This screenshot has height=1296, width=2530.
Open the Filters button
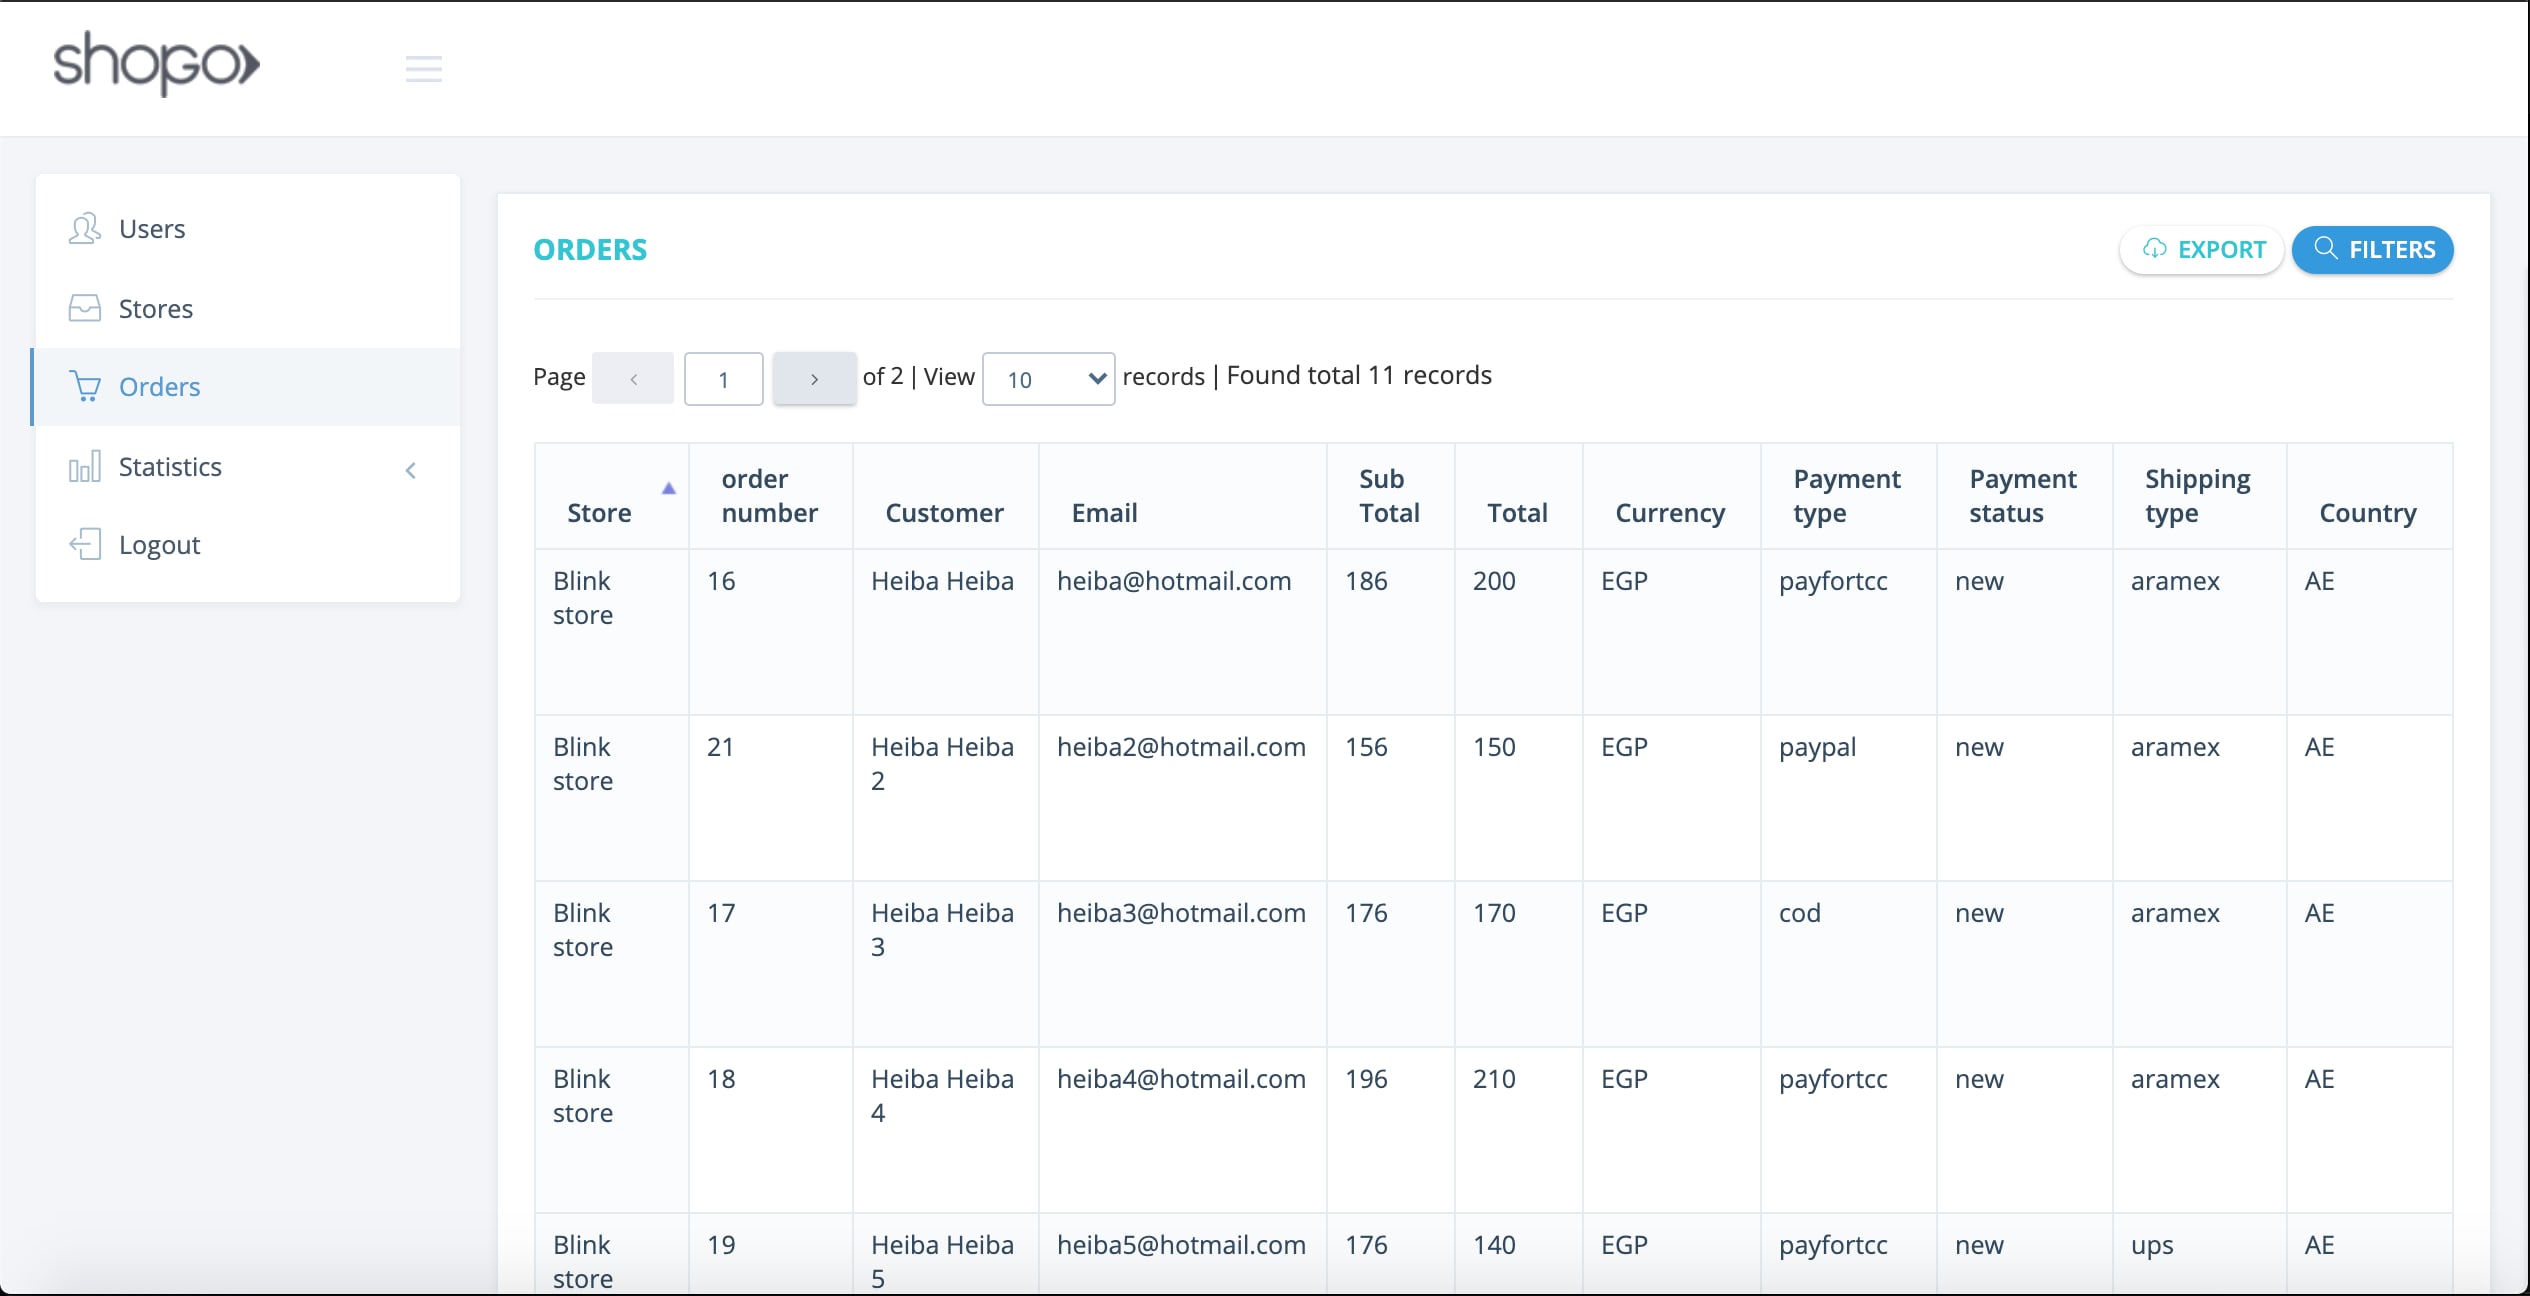pyautogui.click(x=2373, y=250)
